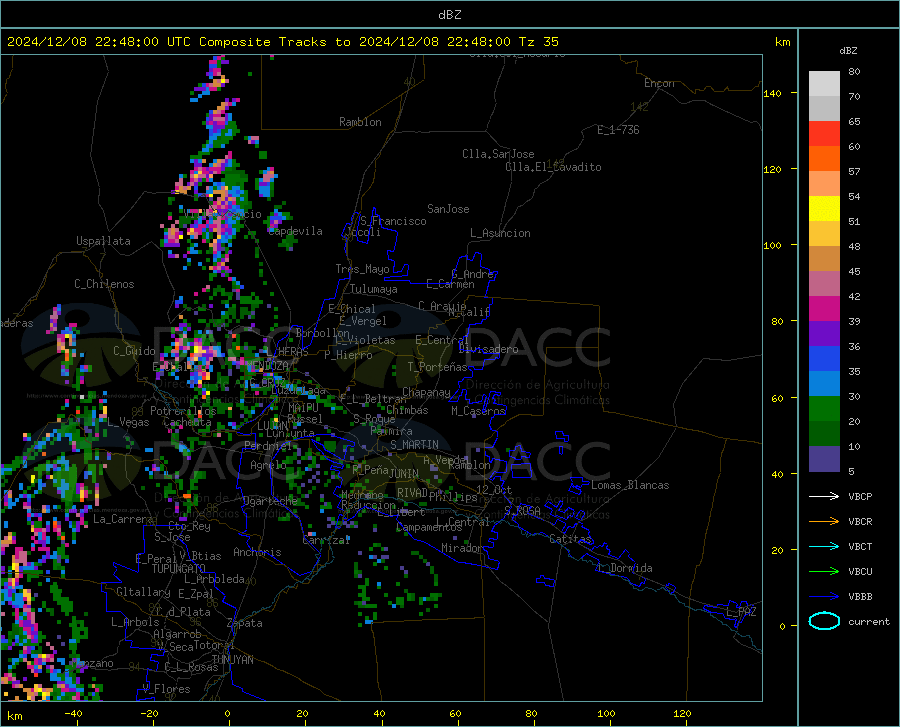Click the Zapata map label

click(245, 623)
